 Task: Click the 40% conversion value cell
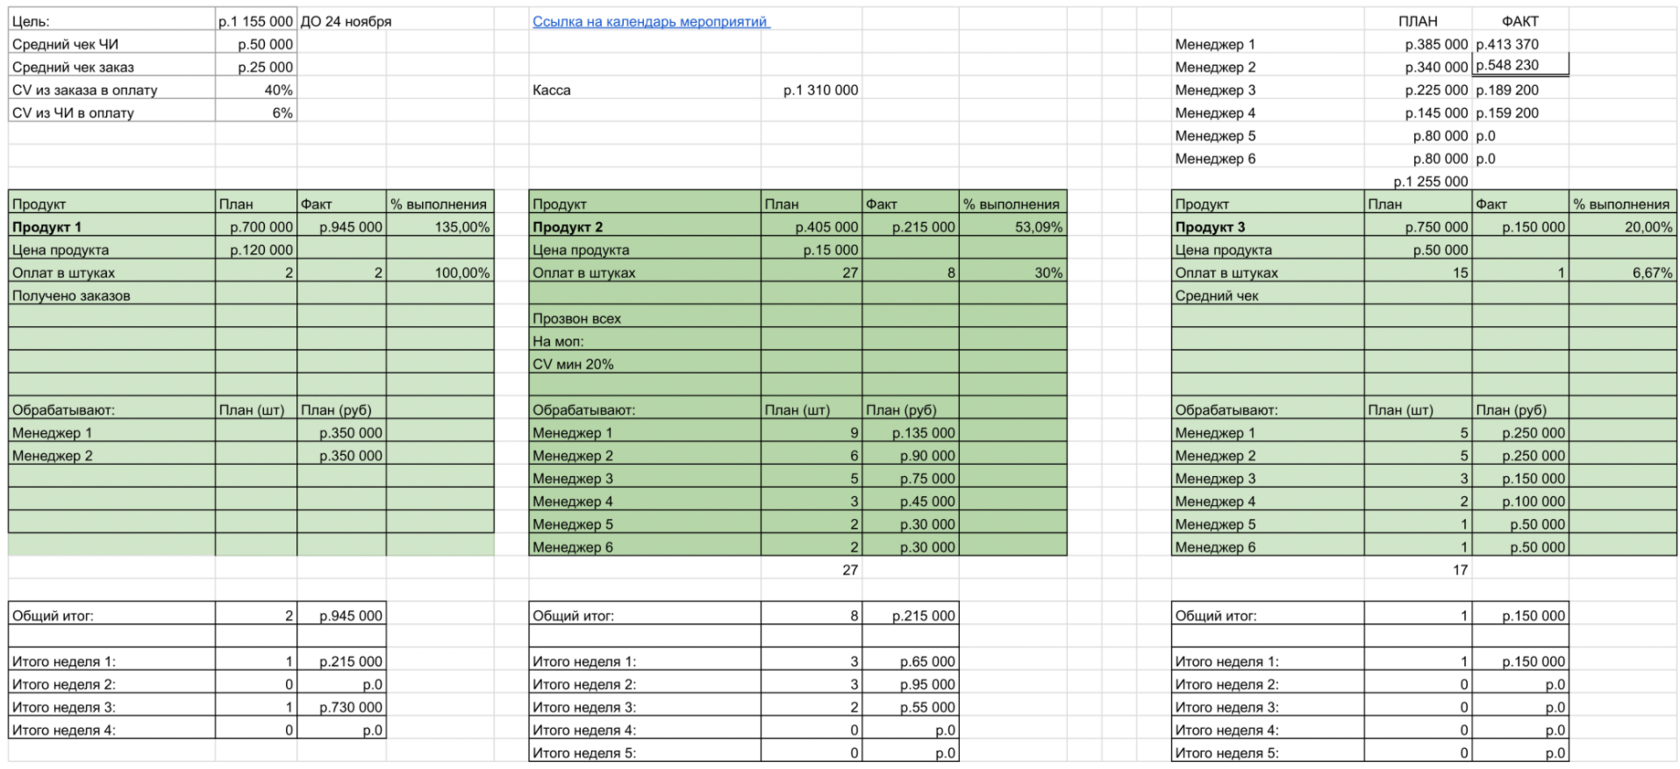click(x=256, y=90)
